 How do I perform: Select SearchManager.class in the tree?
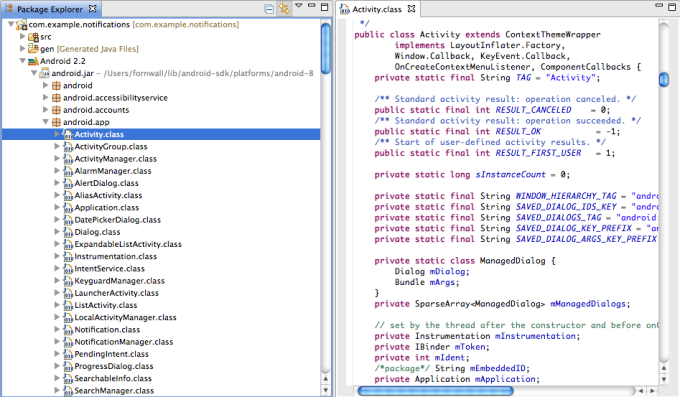pyautogui.click(x=114, y=390)
